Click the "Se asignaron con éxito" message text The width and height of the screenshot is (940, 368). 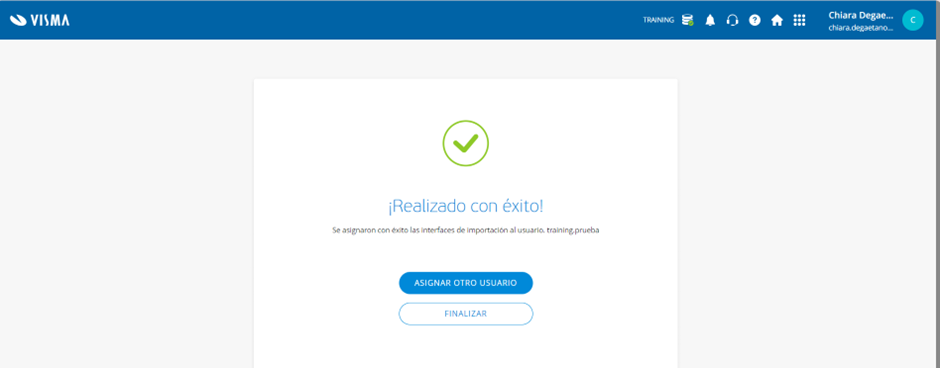[x=466, y=230]
